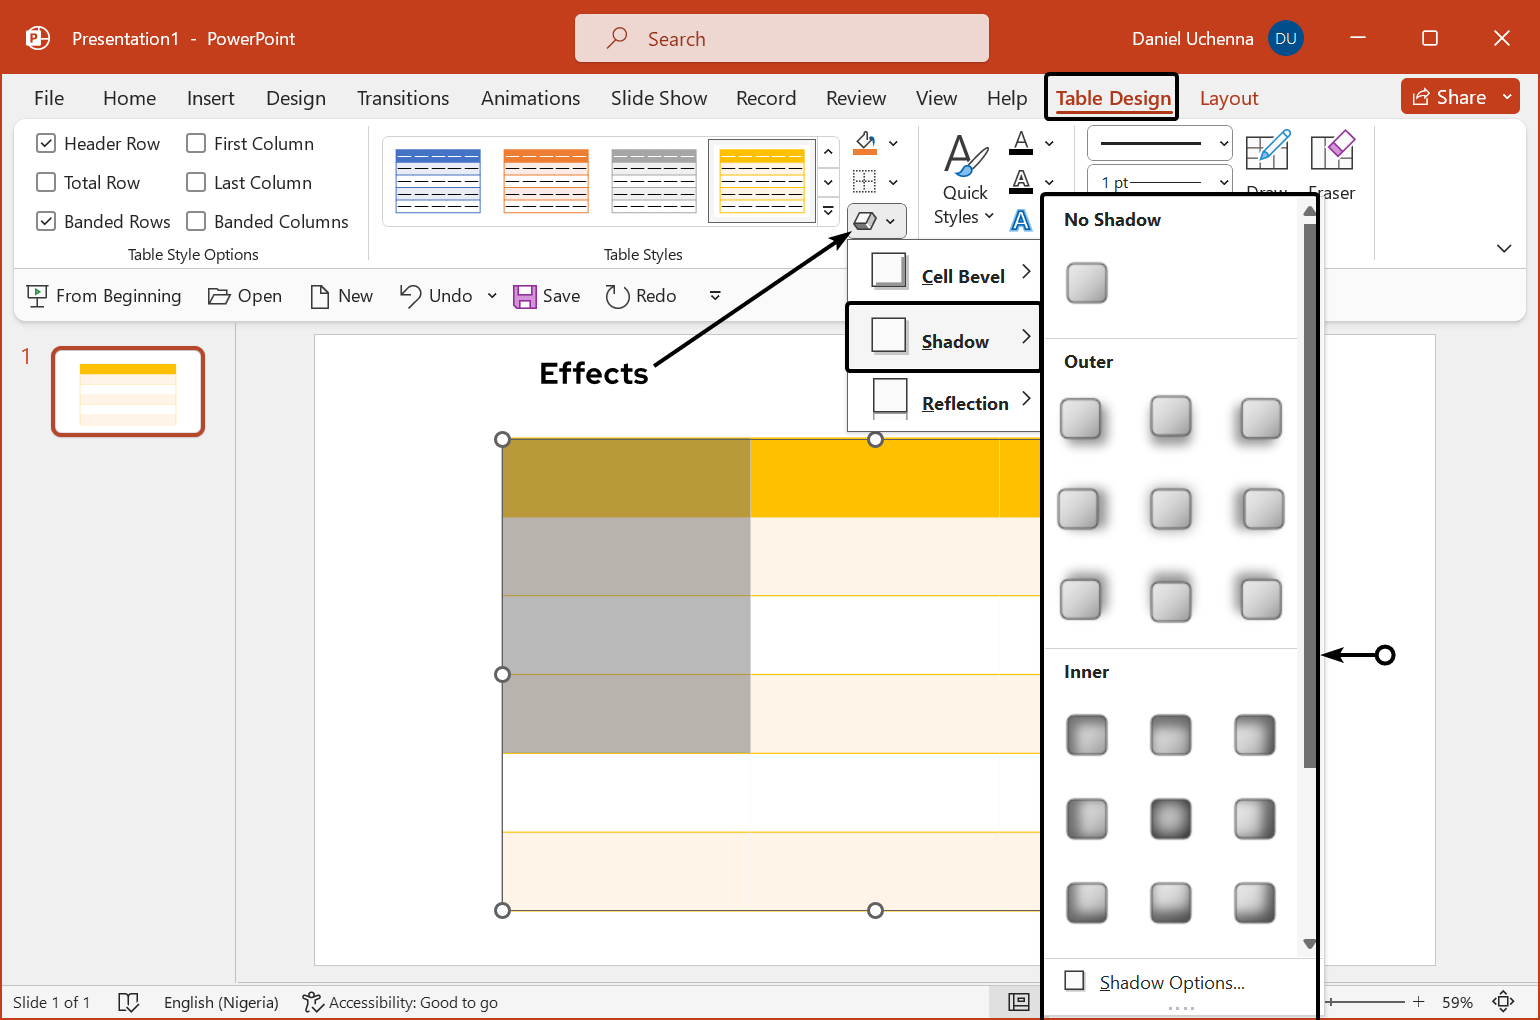Screen dimensions: 1540x1020
Task: Open Quick Styles WordArt gallery
Action: coord(964,180)
